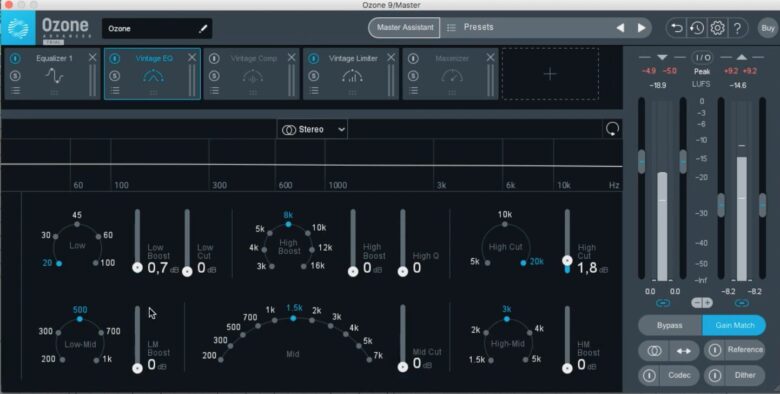Go to the next preset arrow
780x394 pixels.
pos(642,28)
